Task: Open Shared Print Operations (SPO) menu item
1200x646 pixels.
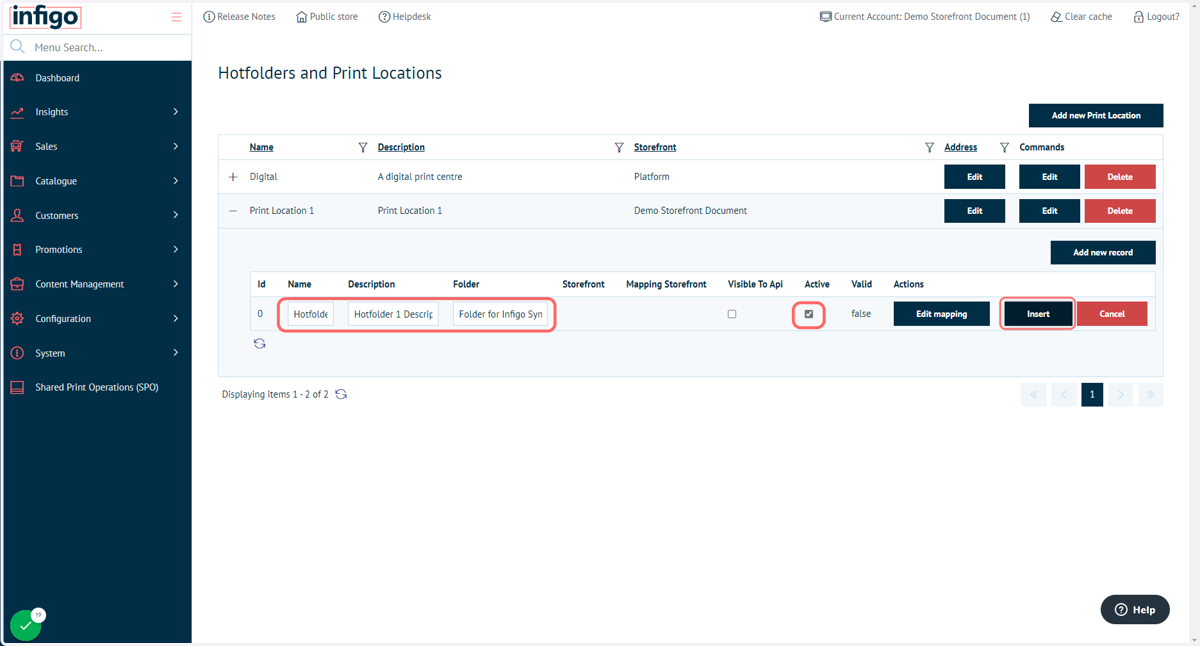Action: click(x=96, y=387)
